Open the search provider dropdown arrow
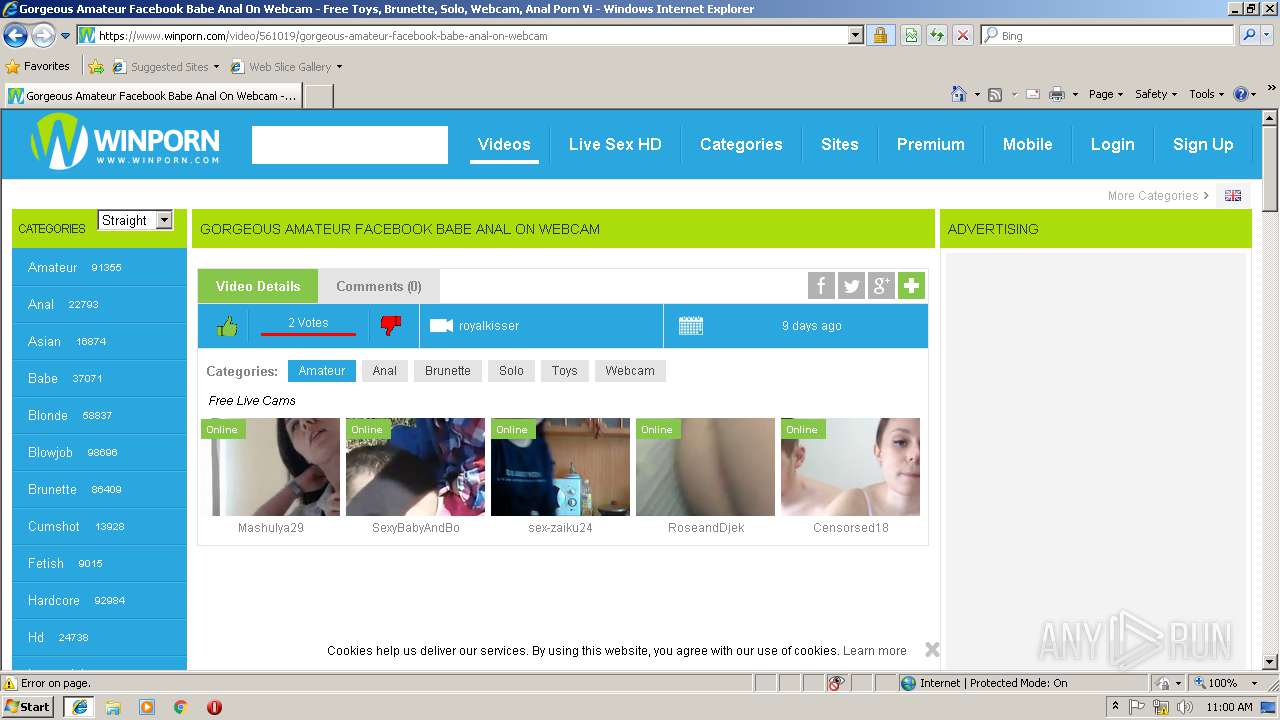1280x720 pixels. coord(1267,36)
